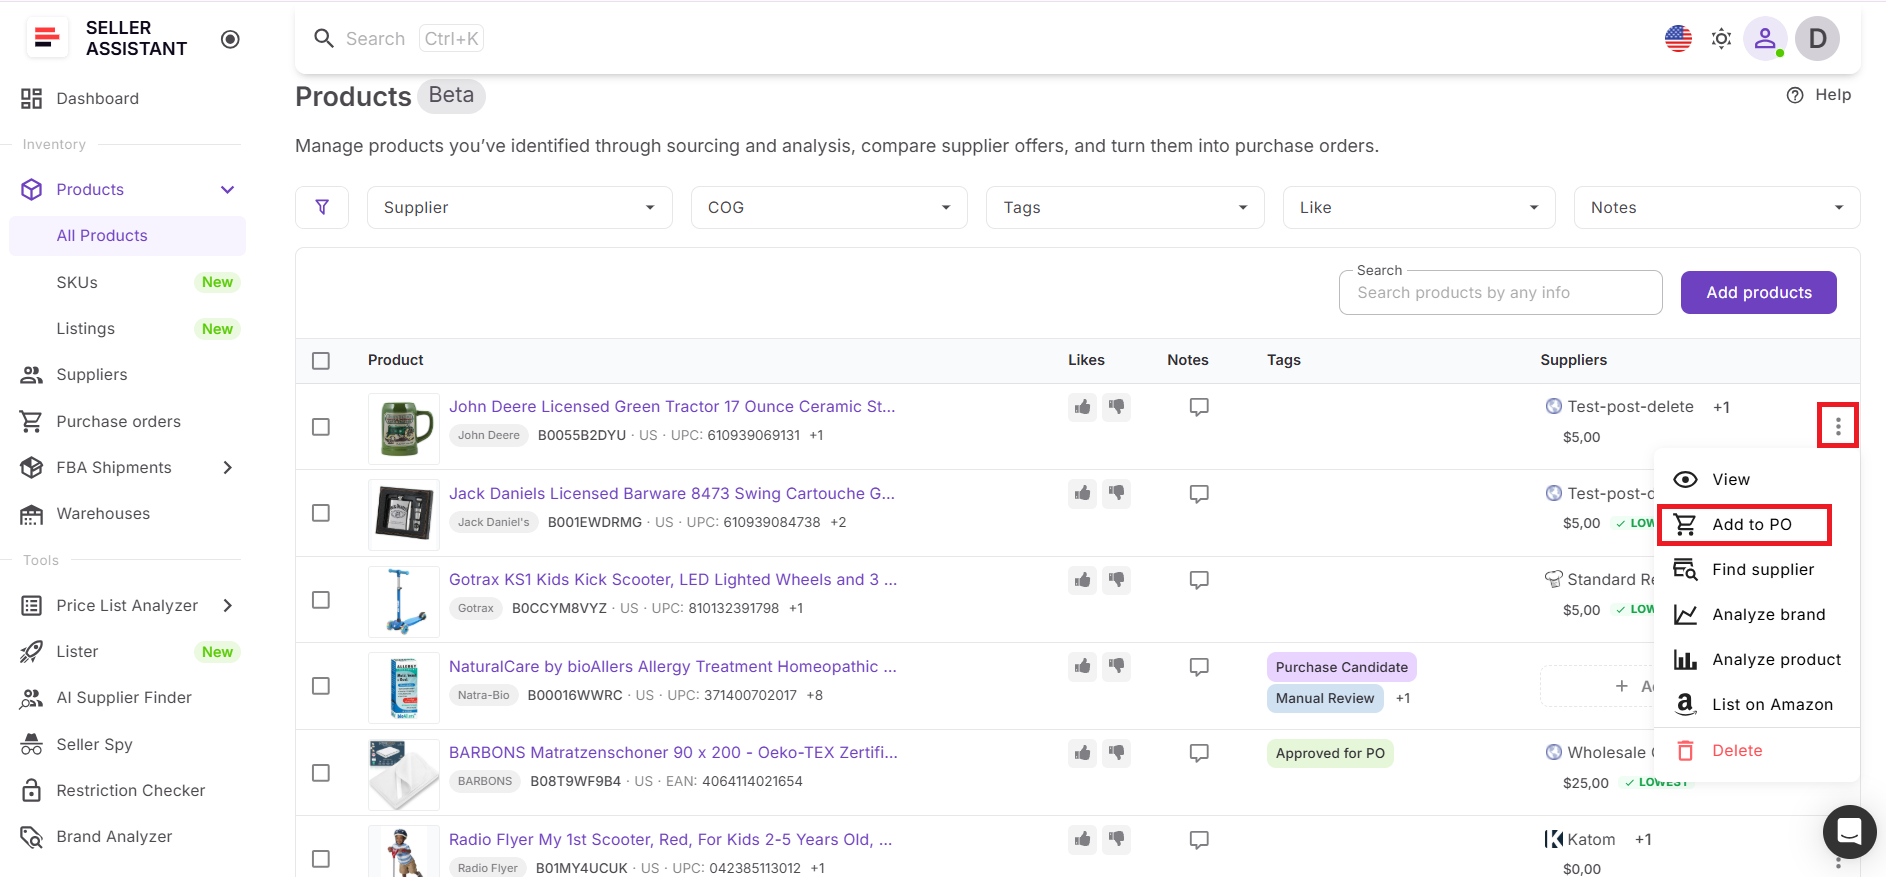The image size is (1886, 877).
Task: Dislike the BARBONS product
Action: [x=1116, y=753]
